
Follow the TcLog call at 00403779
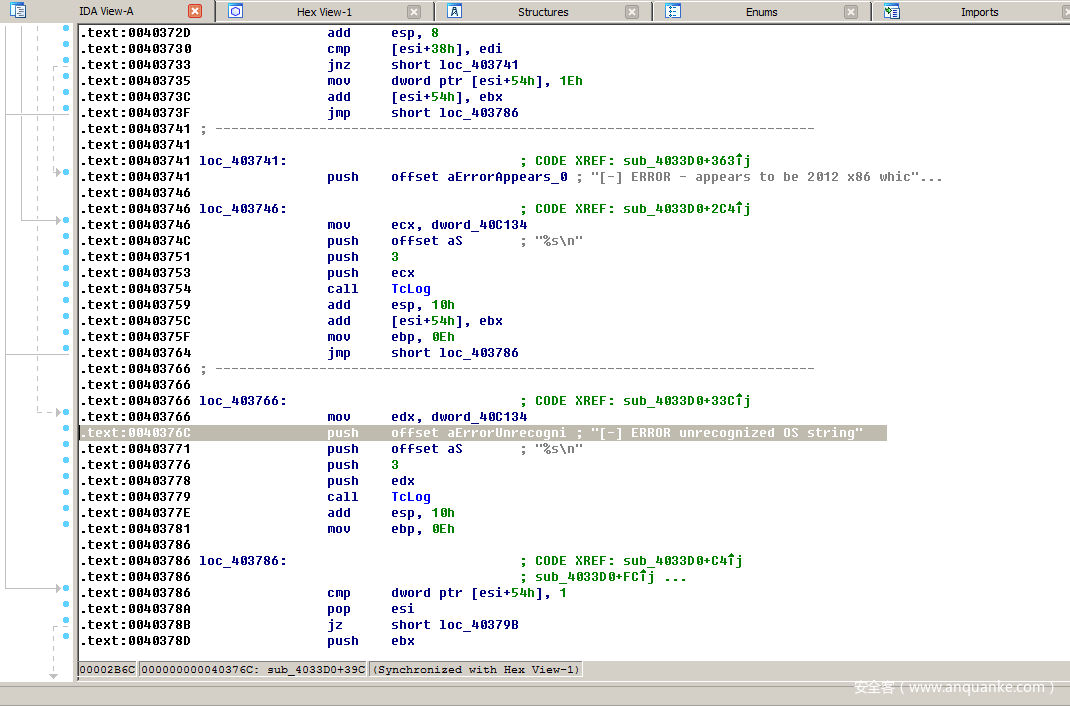410,497
